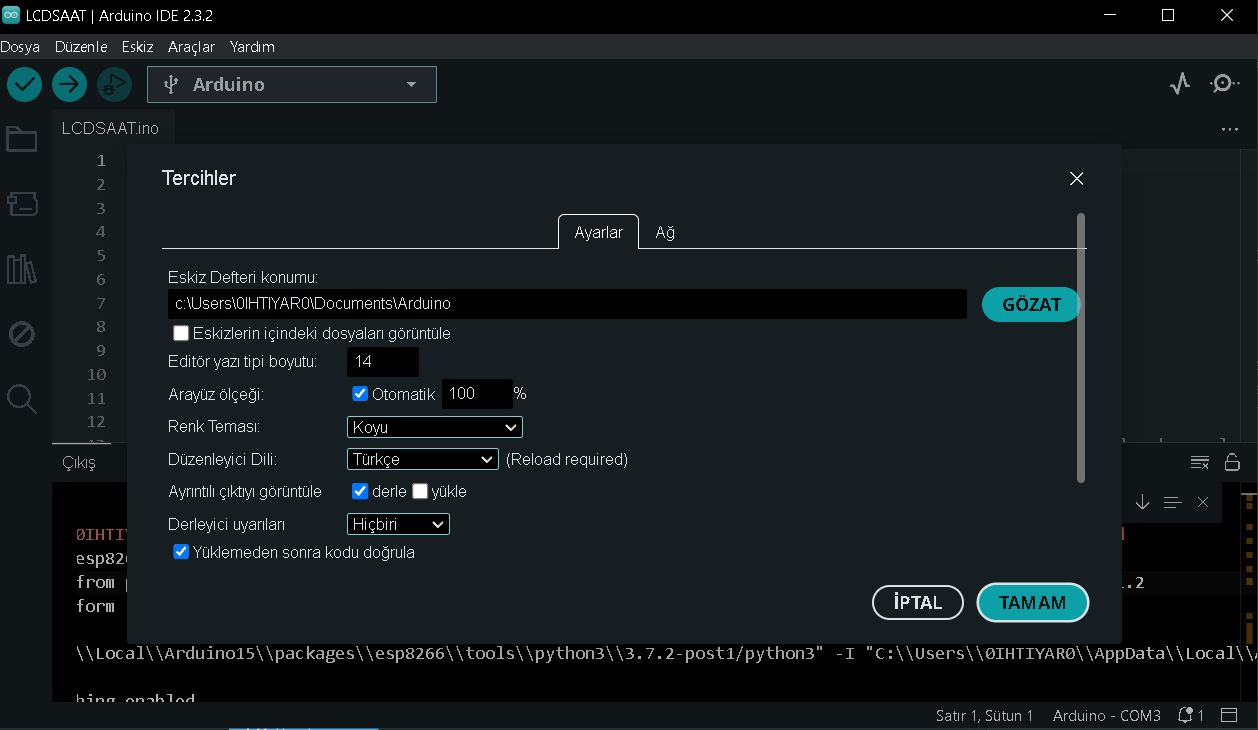The image size is (1258, 730).
Task: Click the İPTAL button
Action: 918,603
